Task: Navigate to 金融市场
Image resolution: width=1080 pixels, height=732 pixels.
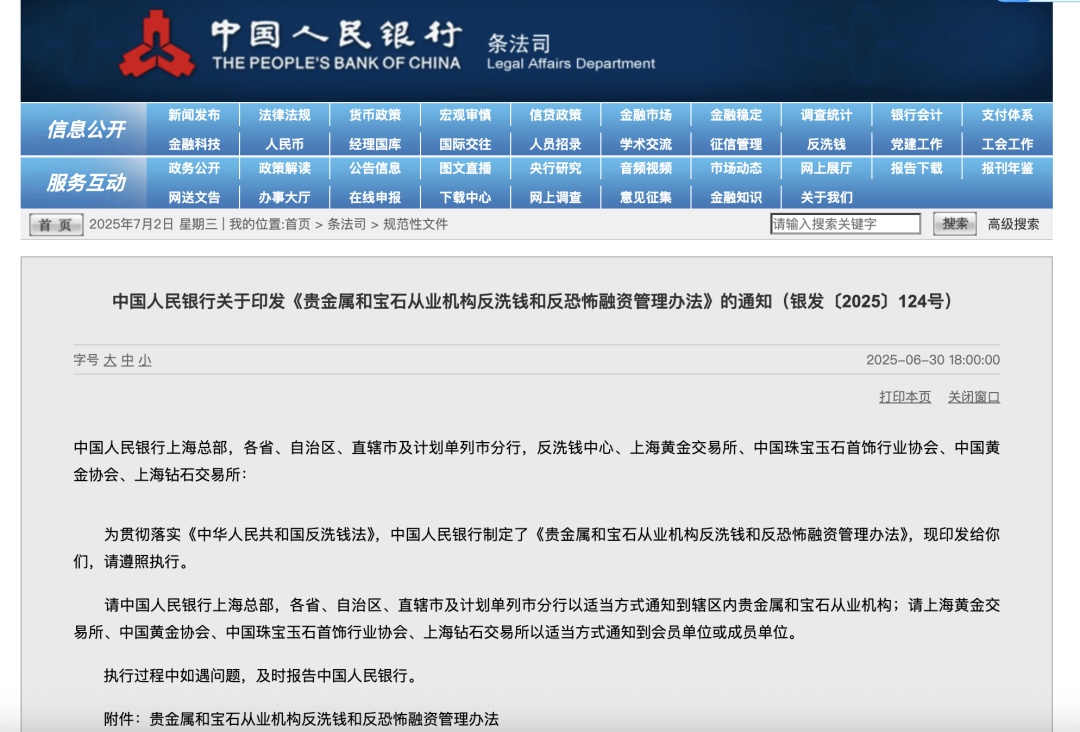Action: 645,115
